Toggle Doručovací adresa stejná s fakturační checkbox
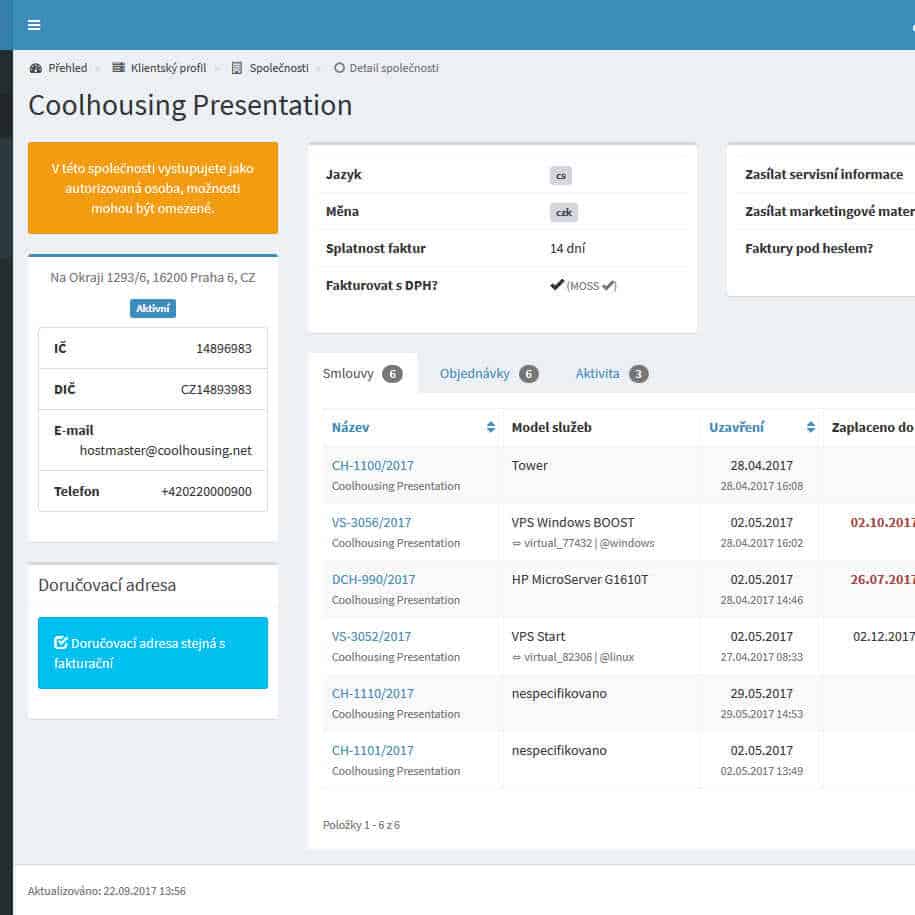Image resolution: width=915 pixels, height=915 pixels. pyautogui.click(x=61, y=642)
